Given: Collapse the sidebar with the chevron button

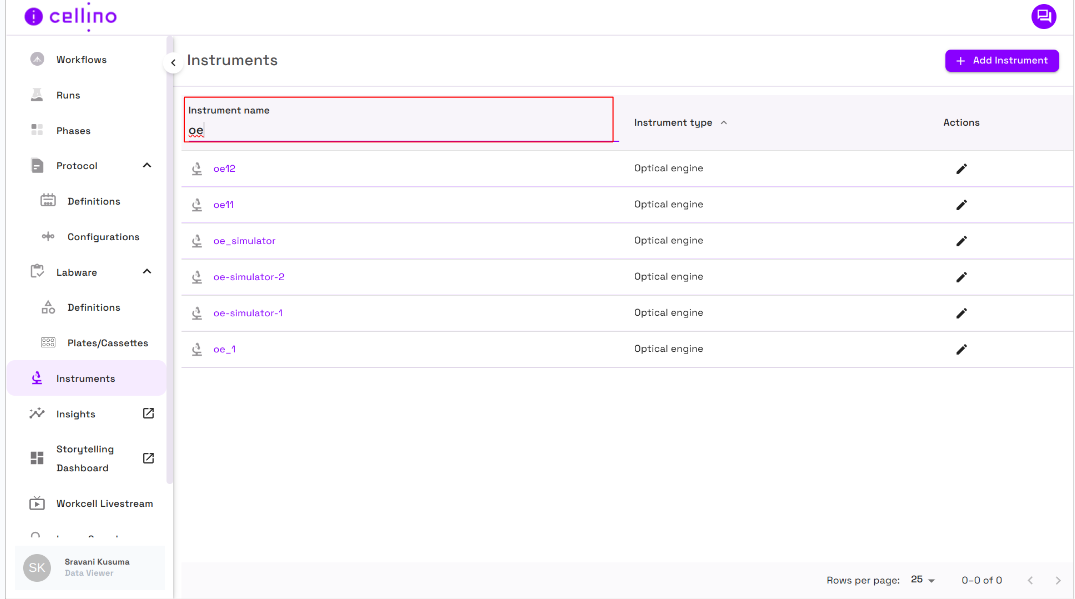Looking at the screenshot, I should [172, 62].
